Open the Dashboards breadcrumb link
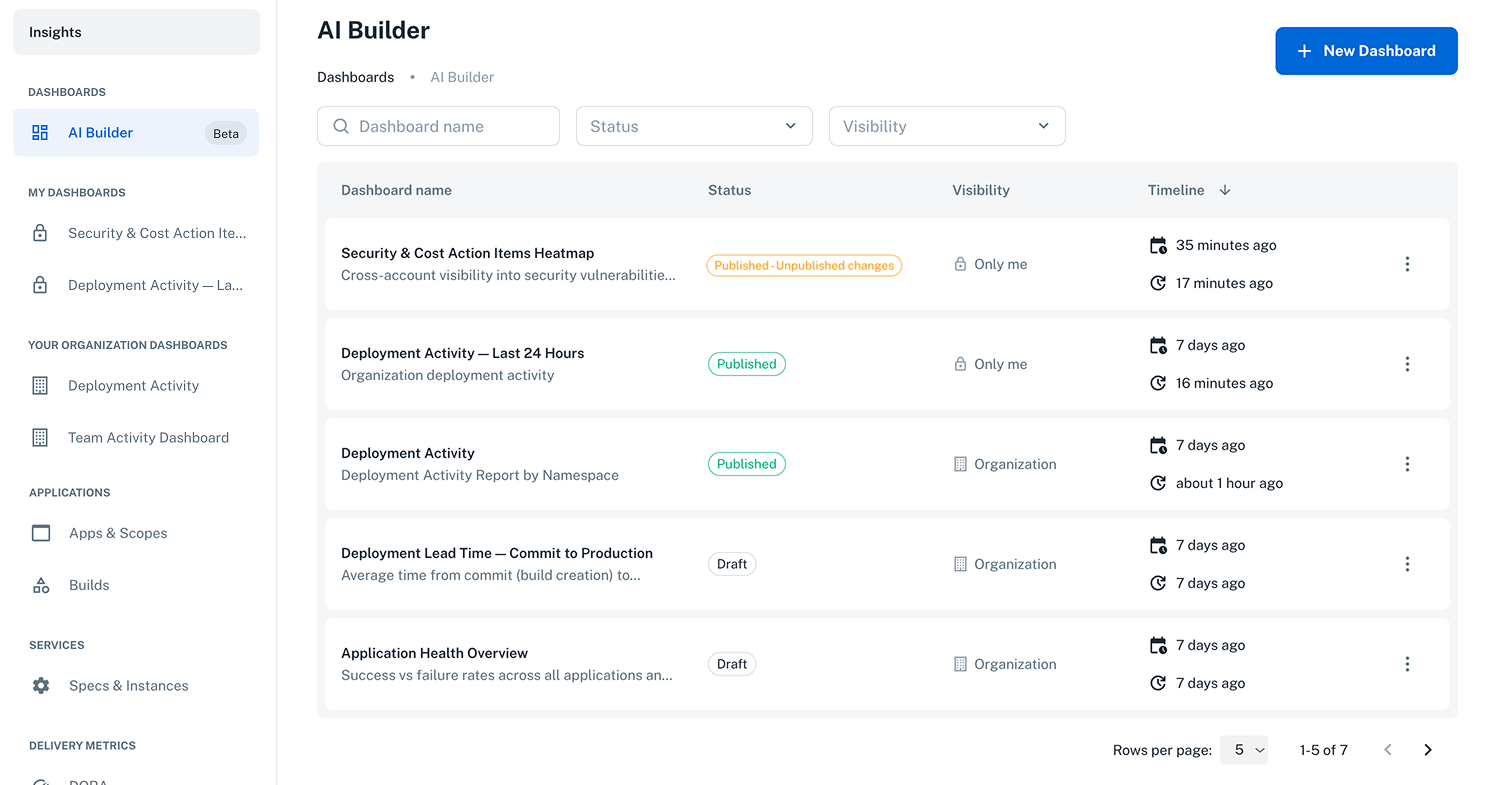Image resolution: width=1487 pixels, height=785 pixels. click(x=355, y=76)
